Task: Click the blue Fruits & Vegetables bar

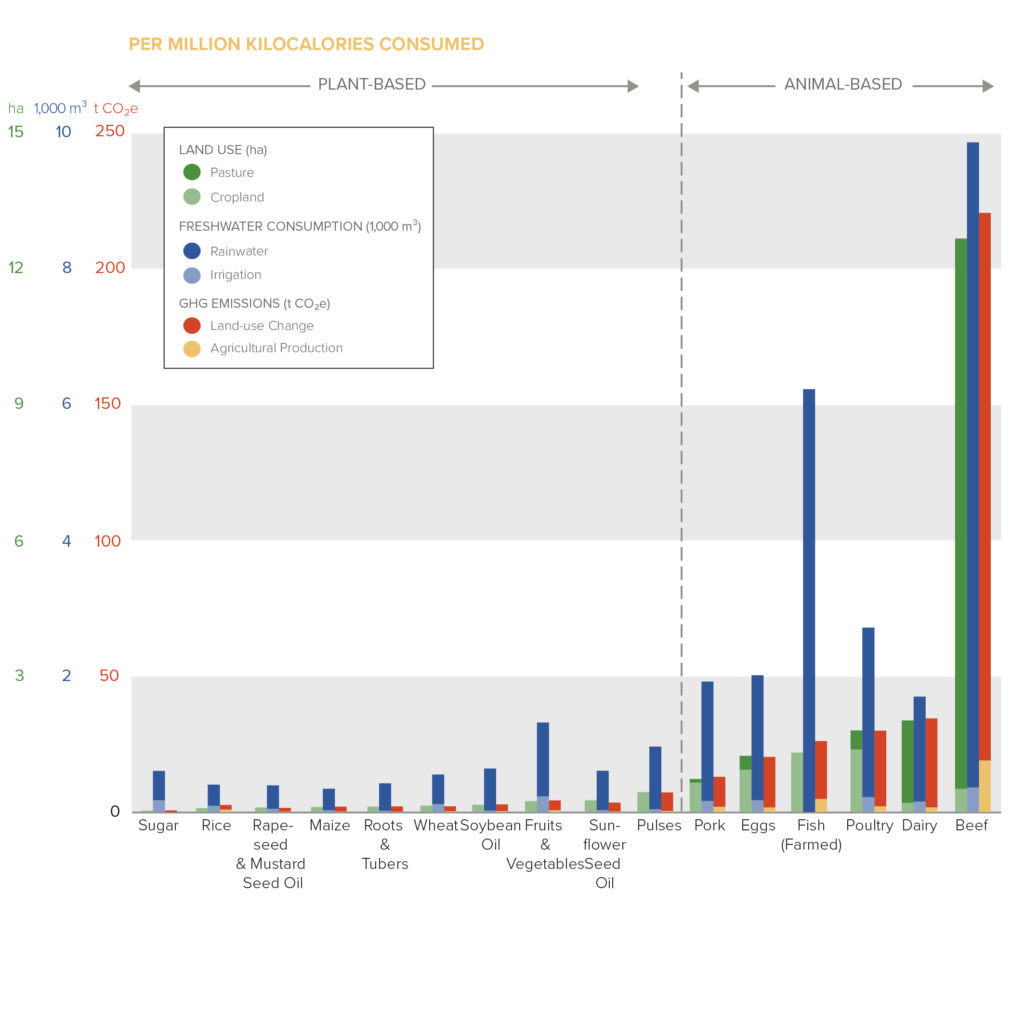Action: 543,758
